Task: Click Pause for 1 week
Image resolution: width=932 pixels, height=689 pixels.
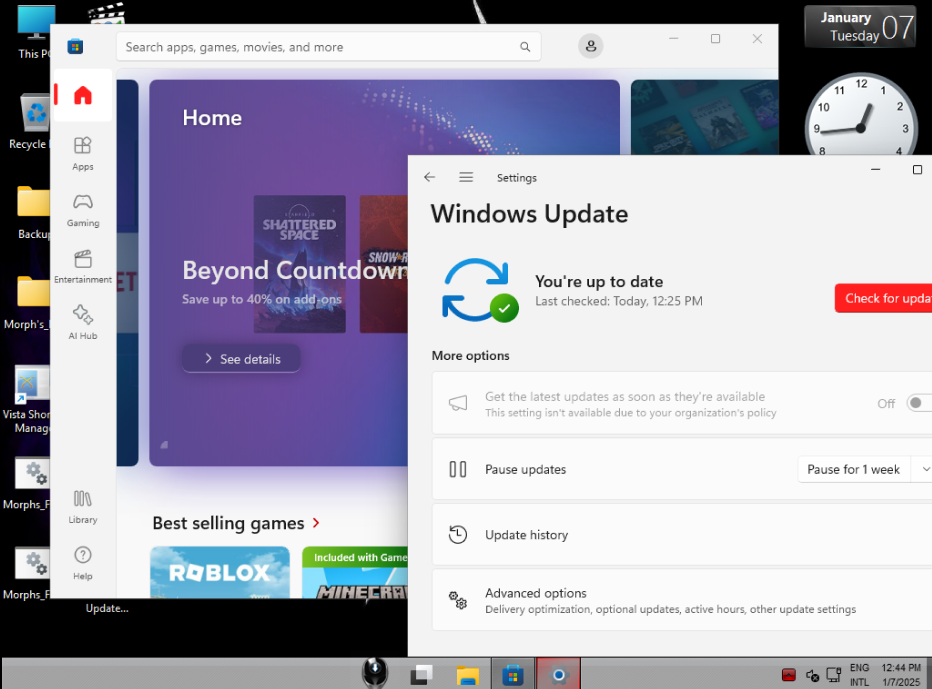Action: (x=853, y=470)
